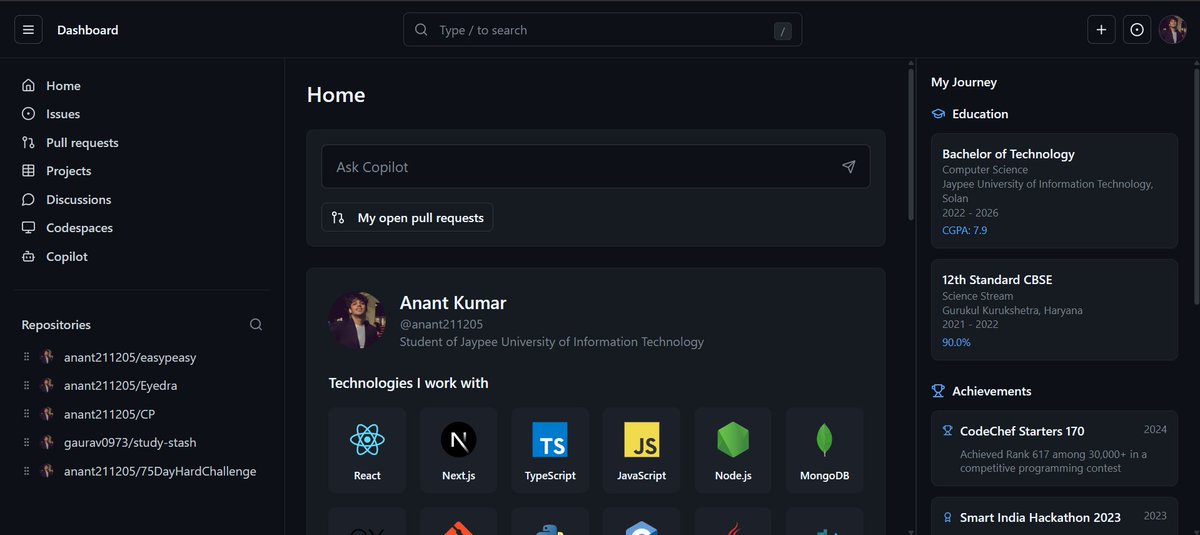Screen dimensions: 1200x535
Task: Open Codespaces in the sidebar
Action: point(141,228)
